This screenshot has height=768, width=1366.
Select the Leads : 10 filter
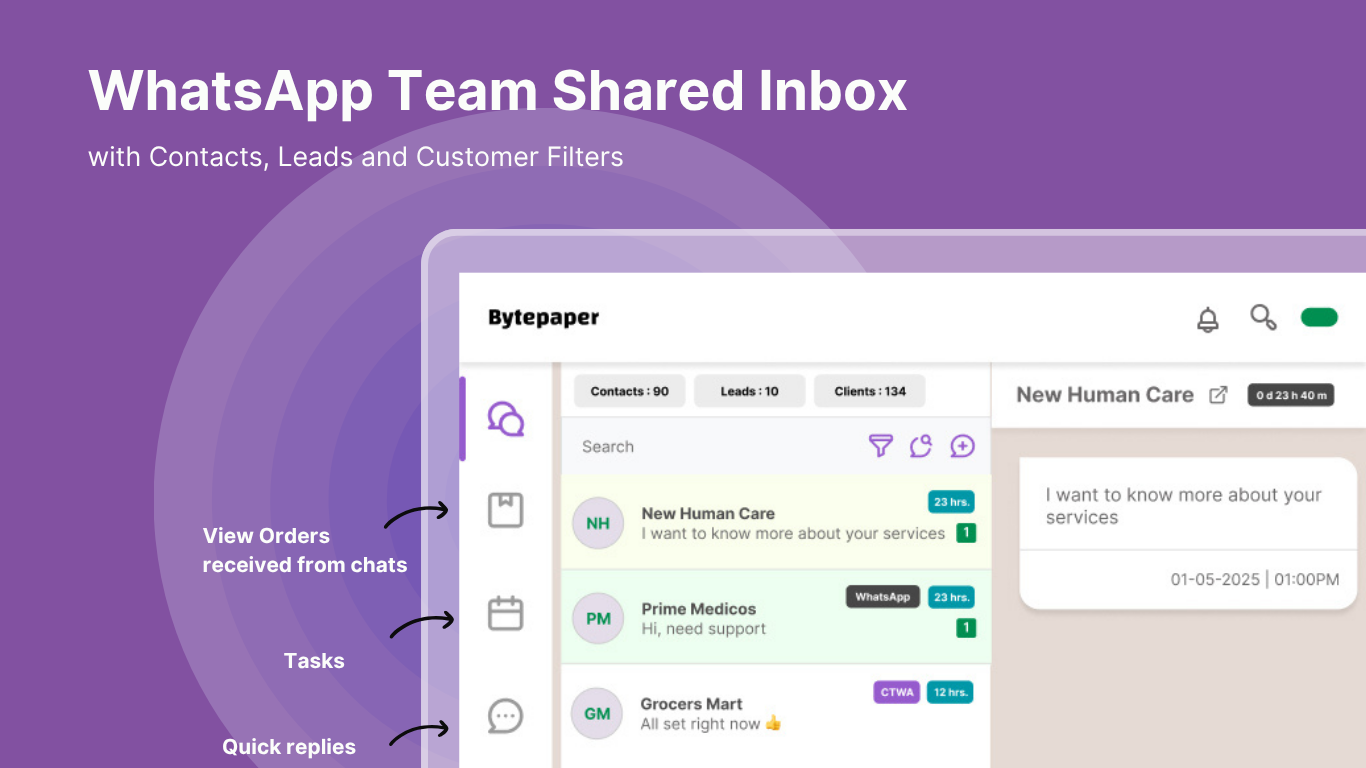click(x=750, y=391)
